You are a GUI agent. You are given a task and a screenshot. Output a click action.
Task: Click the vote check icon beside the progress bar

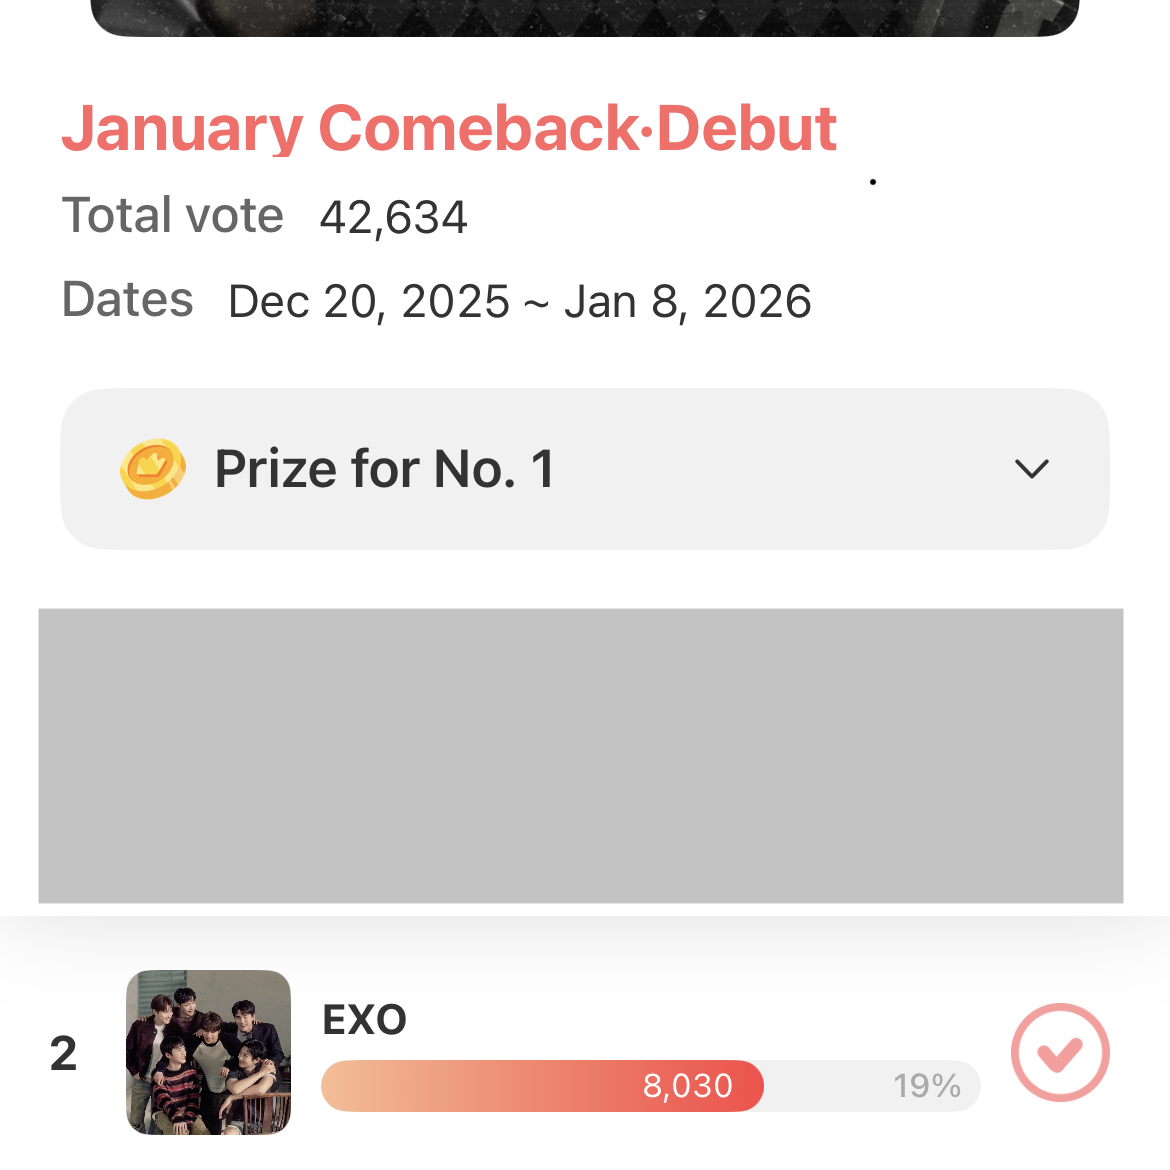tap(1060, 1052)
